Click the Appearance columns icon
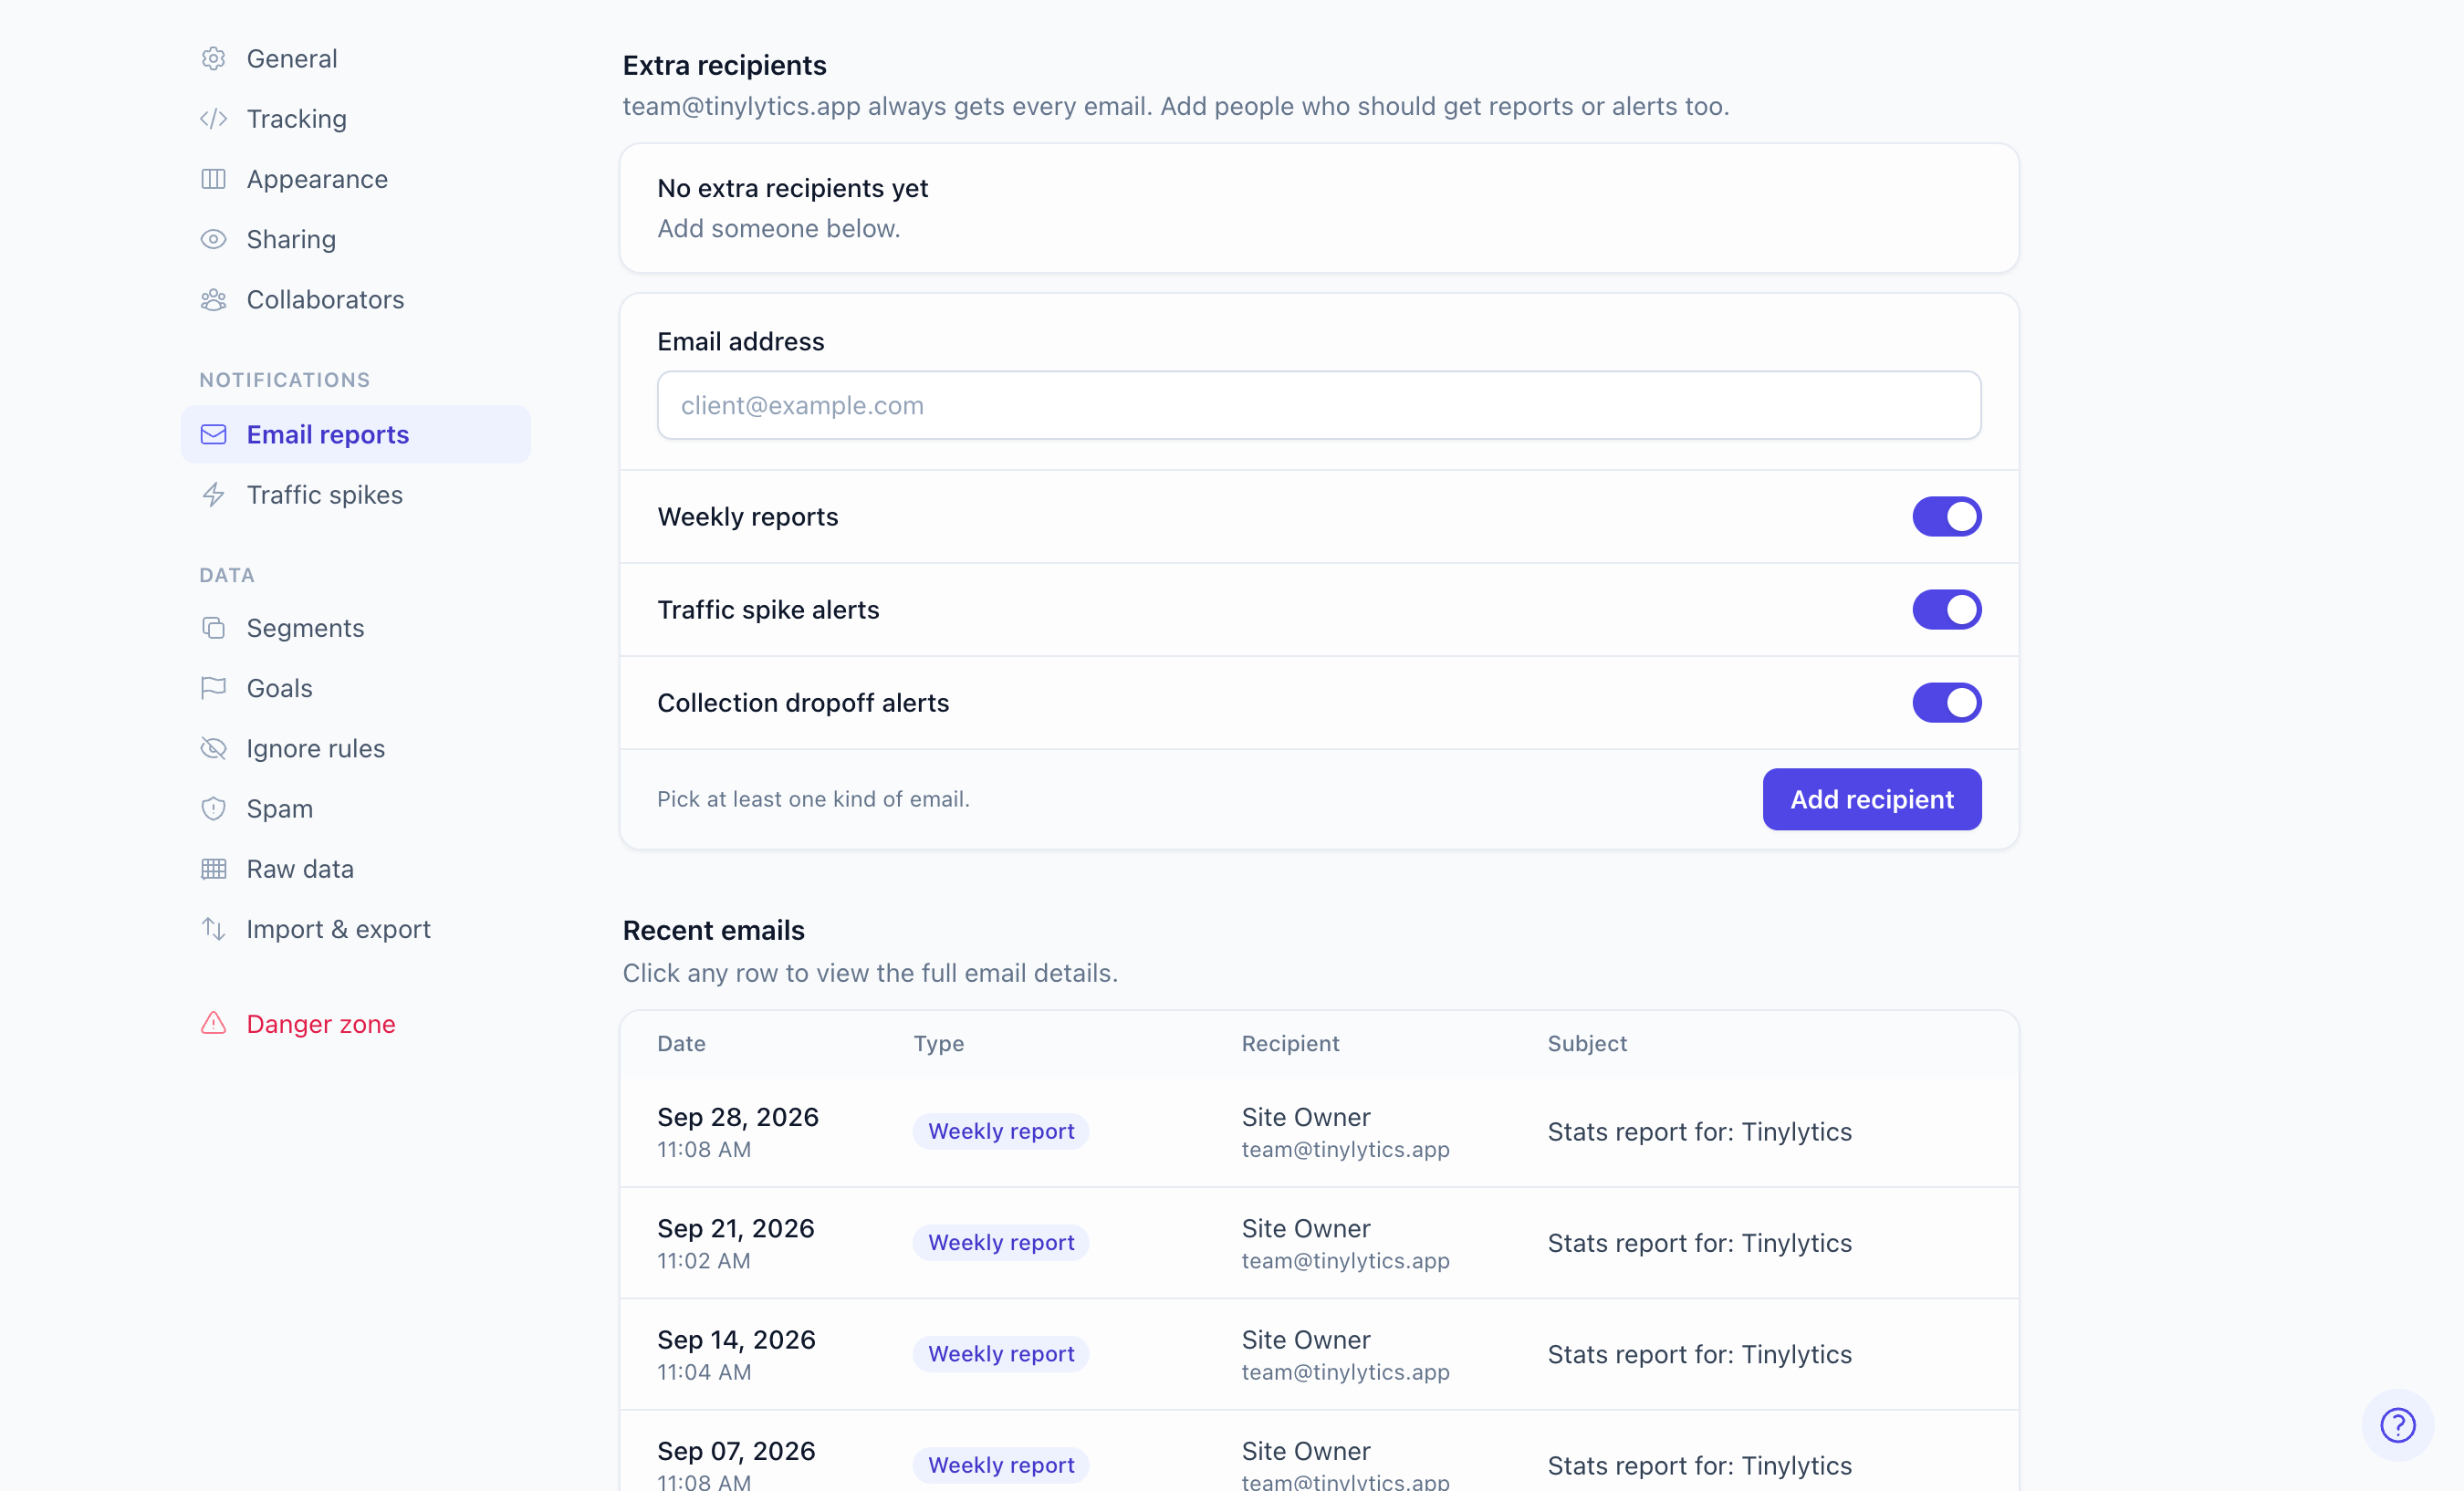Image resolution: width=2464 pixels, height=1491 pixels. (x=213, y=179)
